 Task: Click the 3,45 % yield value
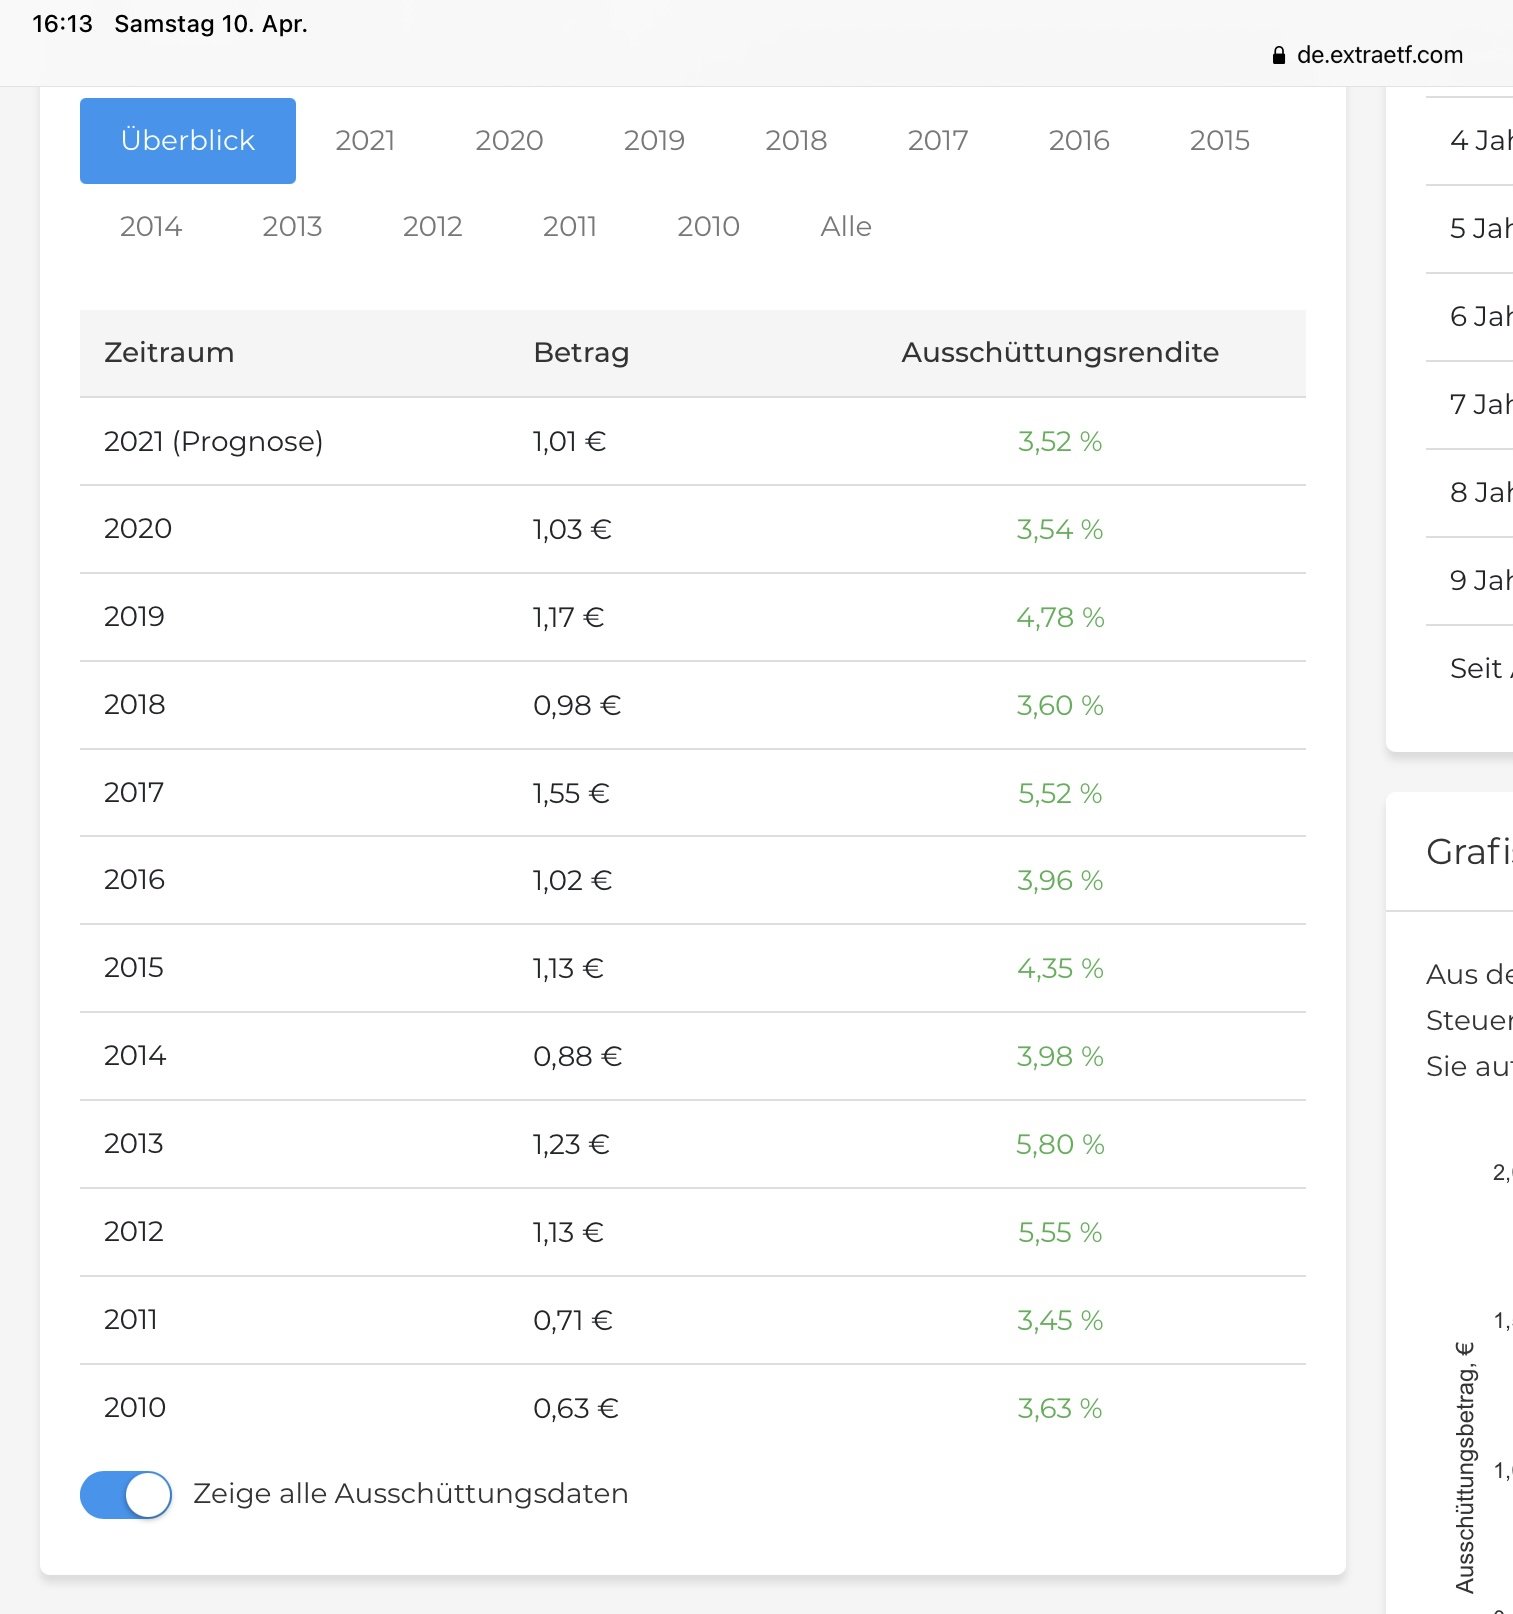[x=1060, y=1320]
